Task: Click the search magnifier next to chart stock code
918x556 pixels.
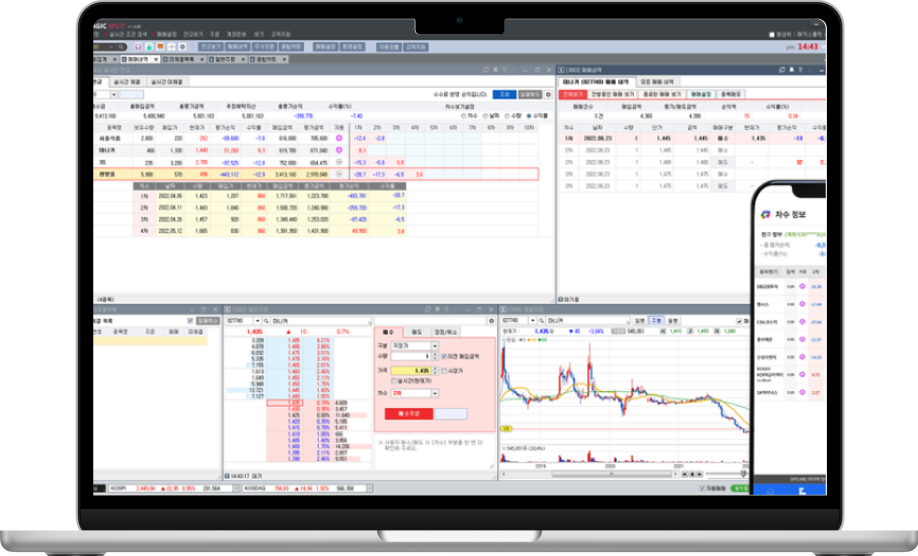Action: tap(541, 321)
